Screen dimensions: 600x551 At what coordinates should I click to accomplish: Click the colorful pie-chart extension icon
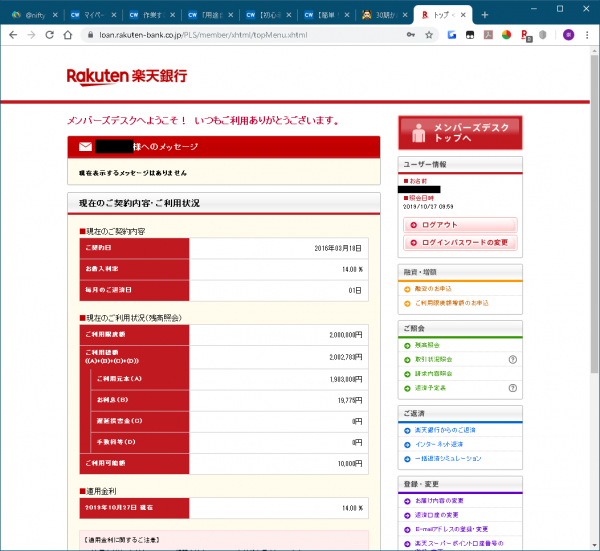(506, 35)
